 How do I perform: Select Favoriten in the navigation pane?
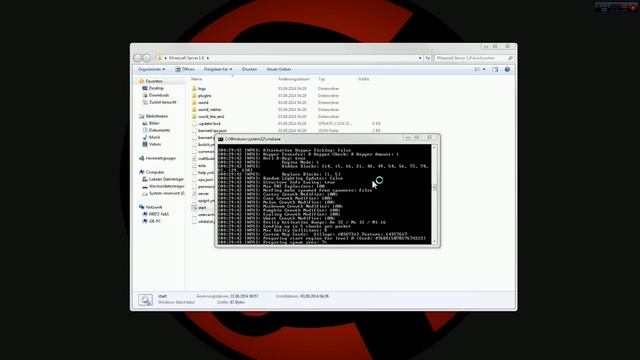click(151, 81)
